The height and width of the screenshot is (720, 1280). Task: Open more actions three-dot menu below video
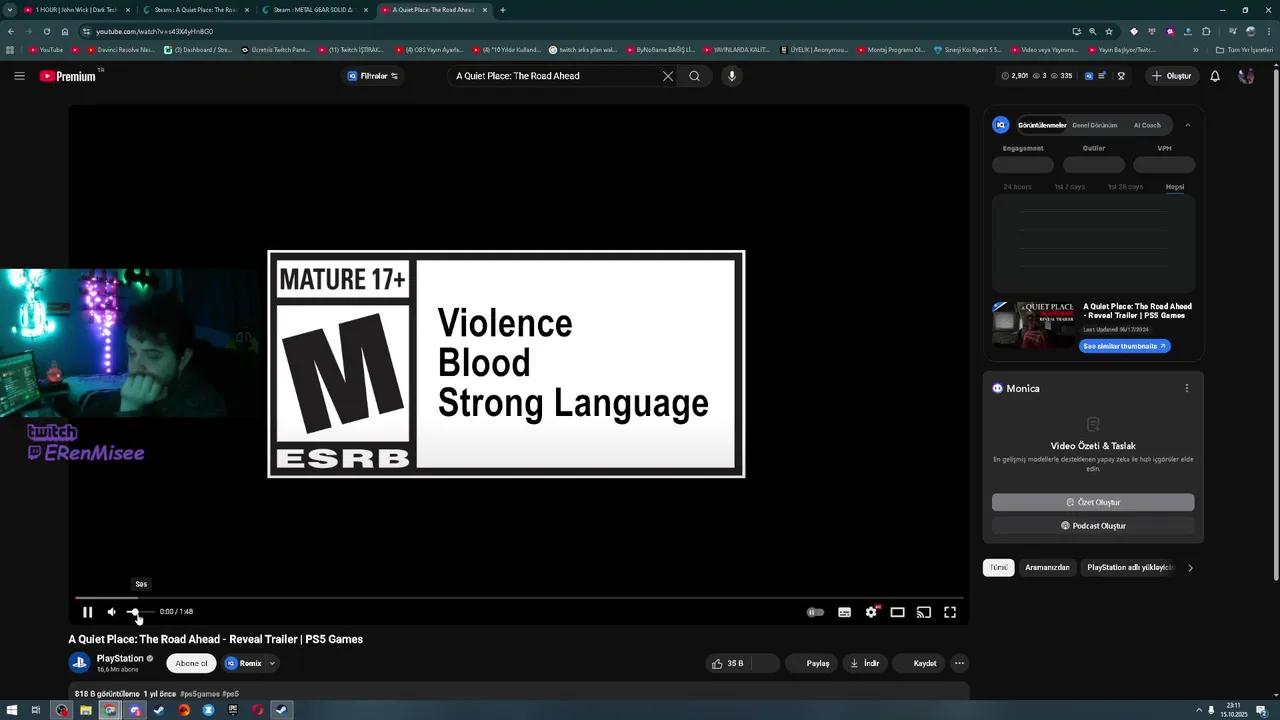[x=959, y=663]
